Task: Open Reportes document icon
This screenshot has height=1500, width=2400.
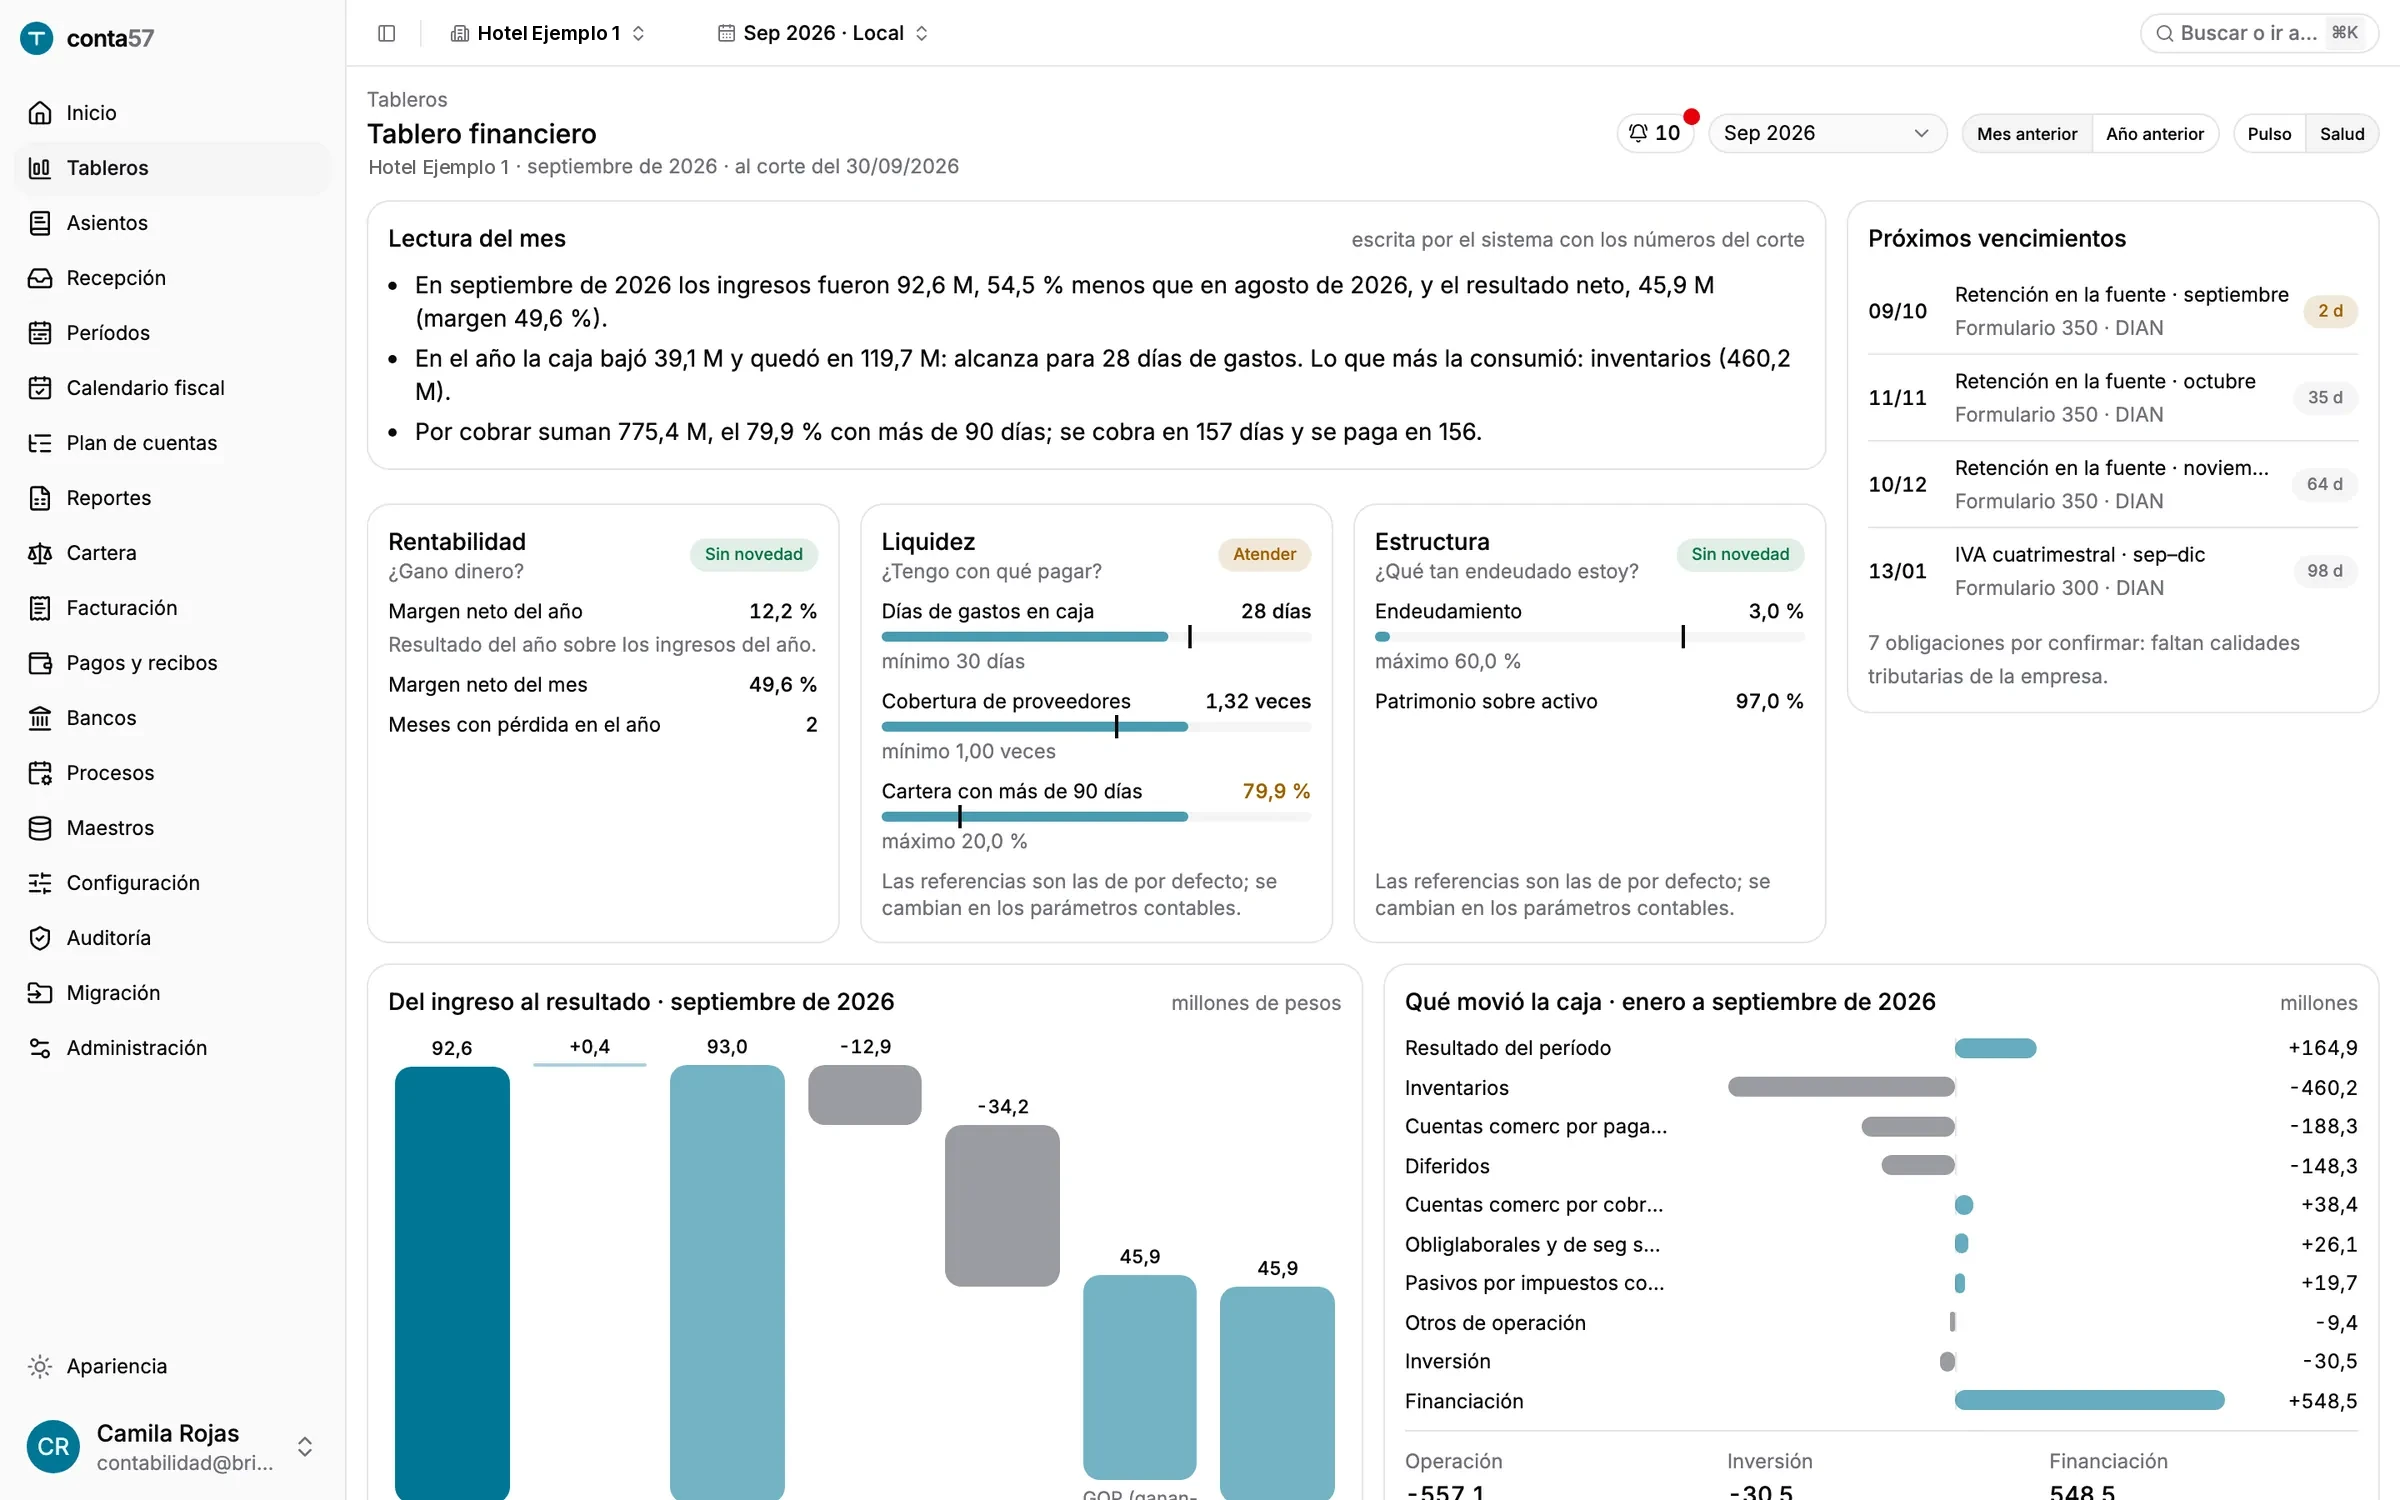Action: [x=40, y=498]
